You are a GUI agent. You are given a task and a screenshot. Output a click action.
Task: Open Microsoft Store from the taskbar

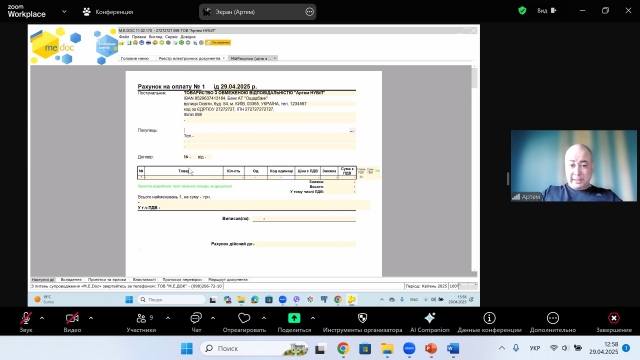(365, 349)
